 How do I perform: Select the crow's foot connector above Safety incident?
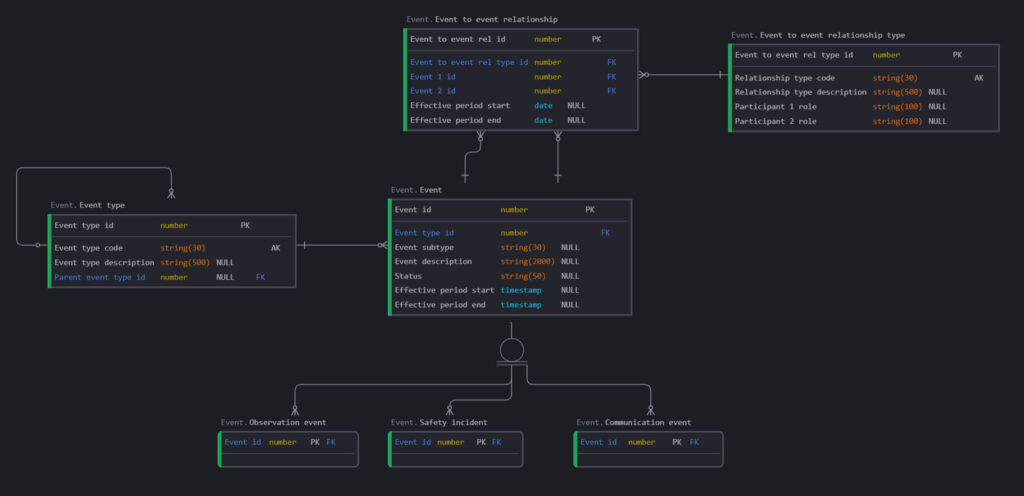pos(450,408)
